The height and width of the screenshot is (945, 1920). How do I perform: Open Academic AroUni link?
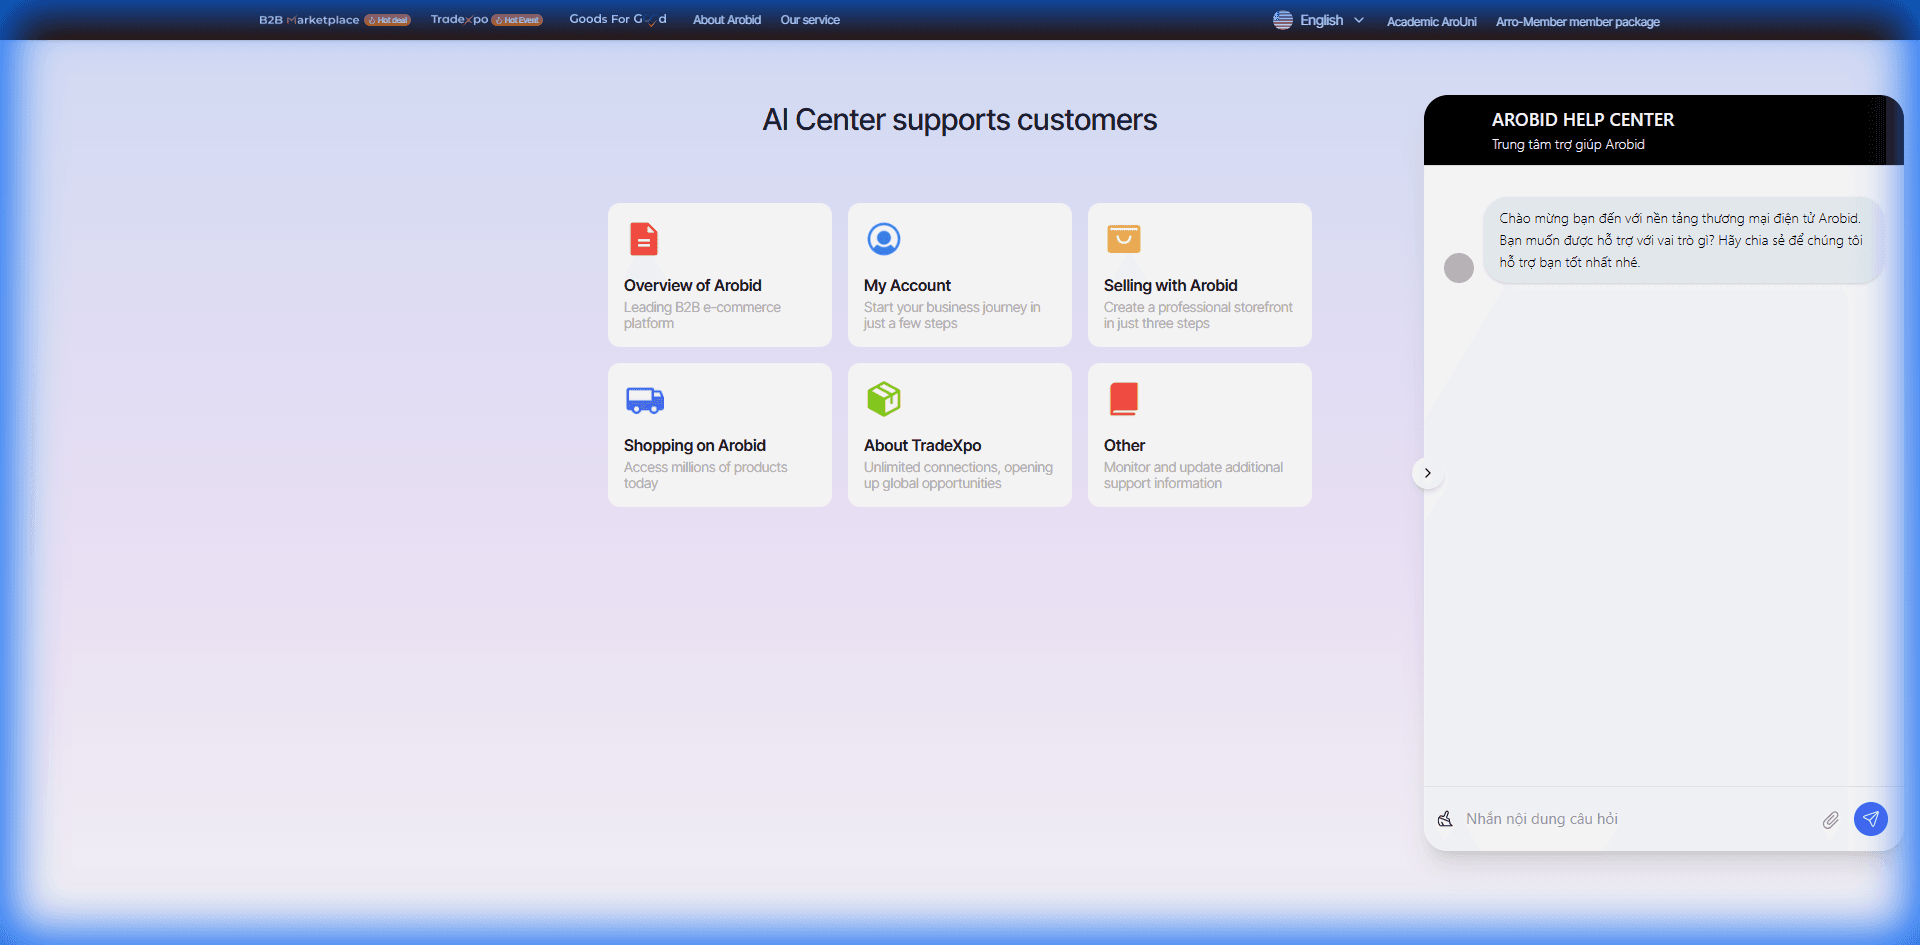1431,22
